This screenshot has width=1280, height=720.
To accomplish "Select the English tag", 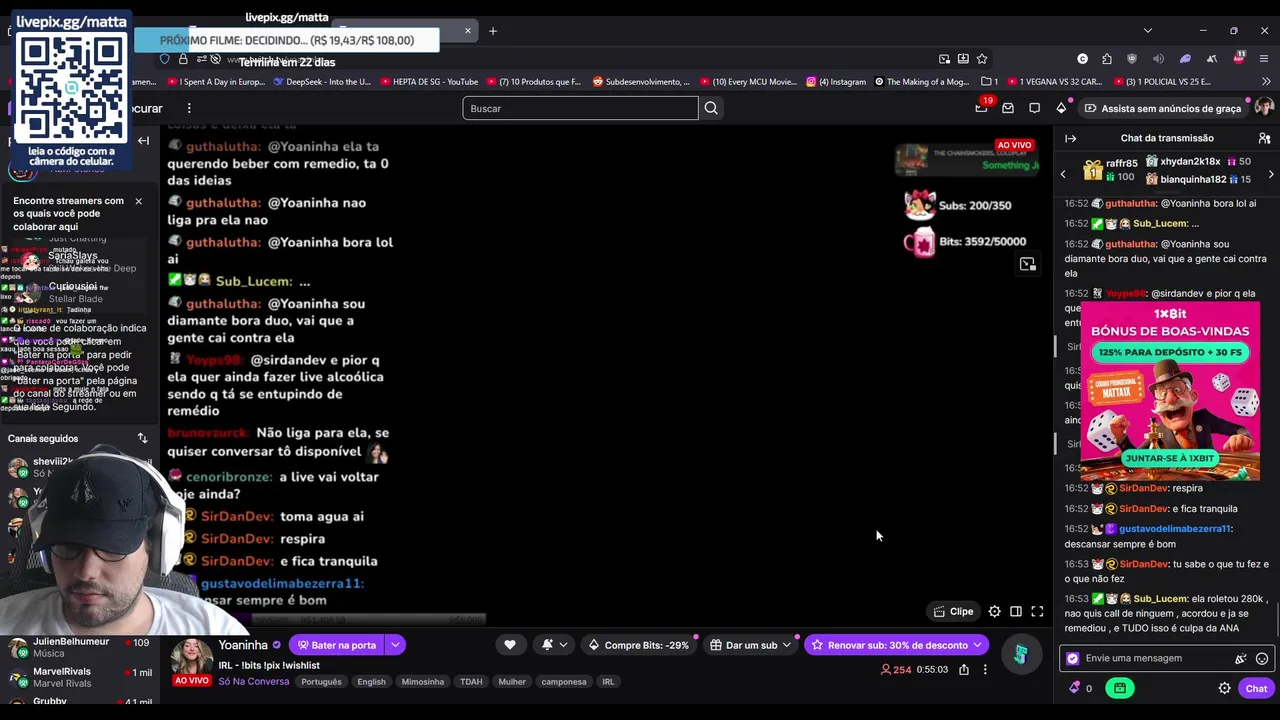I will click(371, 682).
